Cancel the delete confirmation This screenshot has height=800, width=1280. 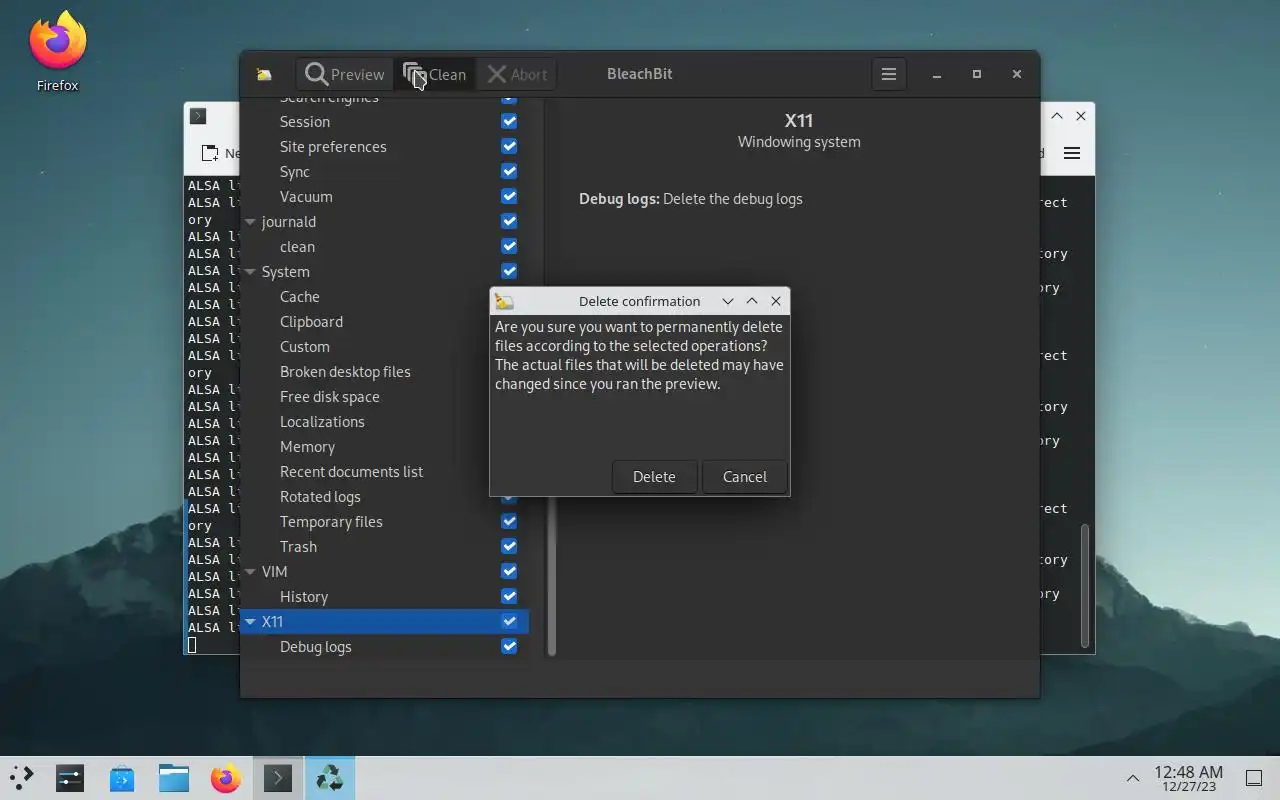(745, 477)
